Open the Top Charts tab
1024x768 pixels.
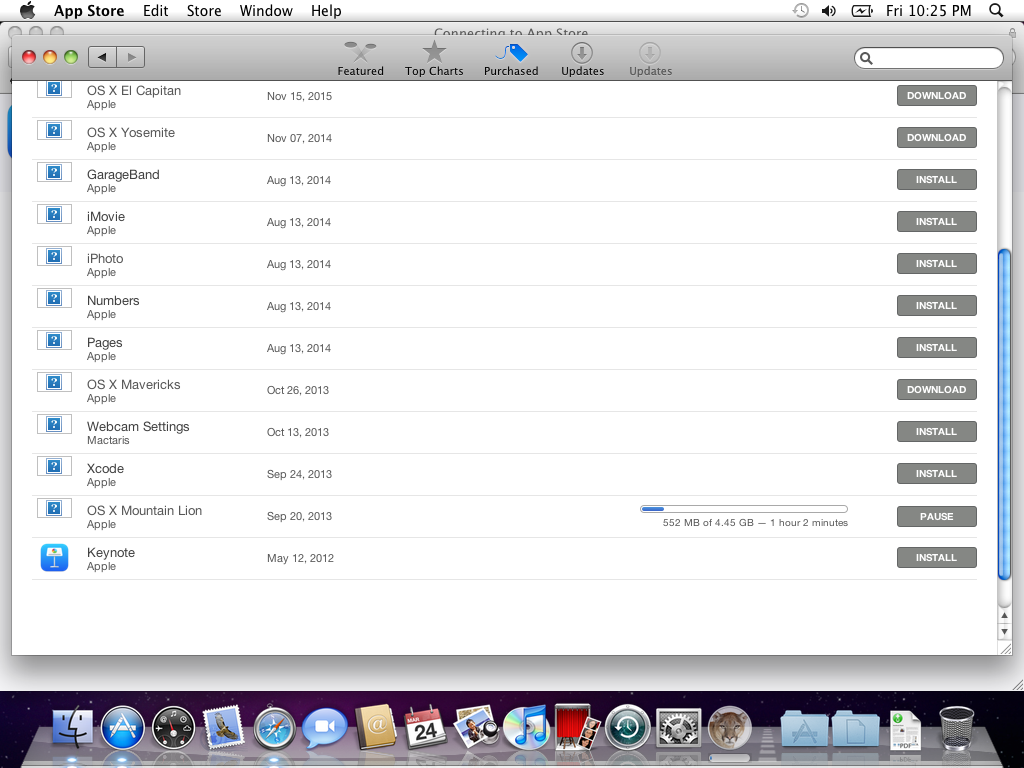coord(434,59)
